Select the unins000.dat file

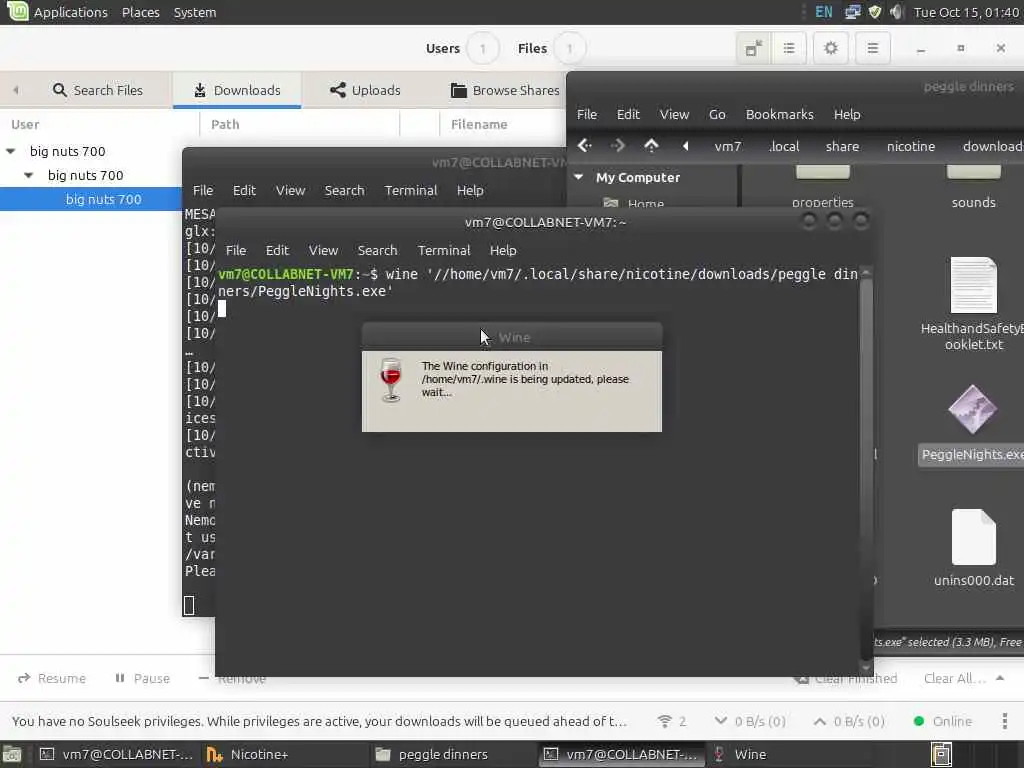(x=973, y=547)
